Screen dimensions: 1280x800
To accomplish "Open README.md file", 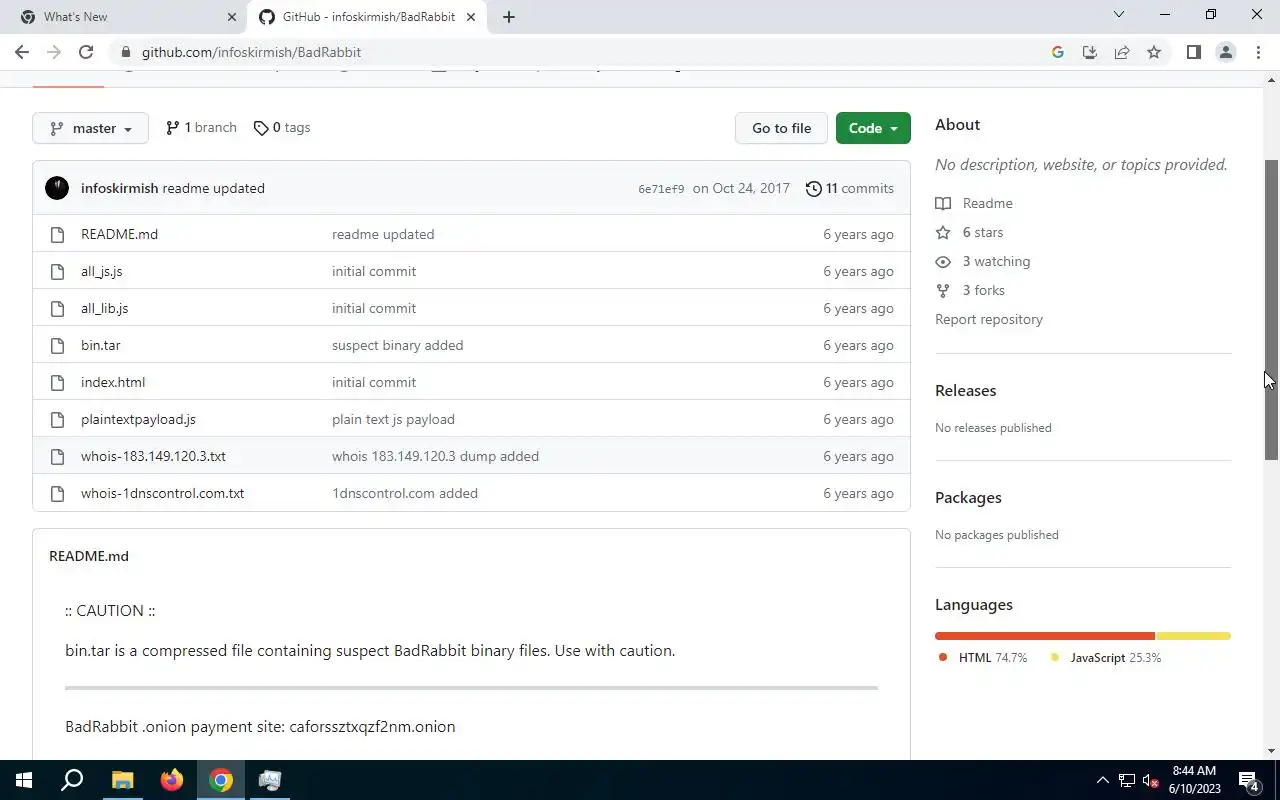I will 119,234.
